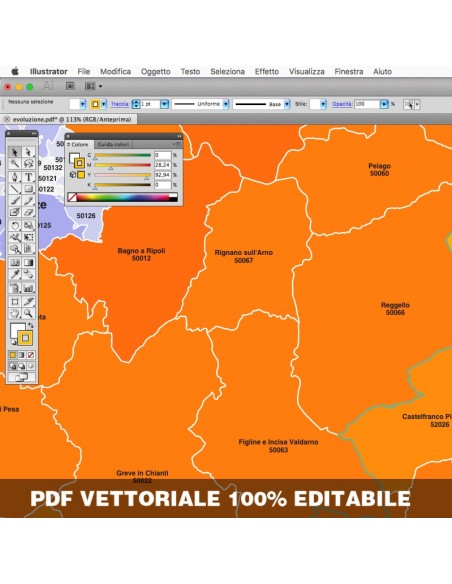The width and height of the screenshot is (452, 584).
Task: Enable Draw Inside mode
Action: click(x=31, y=366)
